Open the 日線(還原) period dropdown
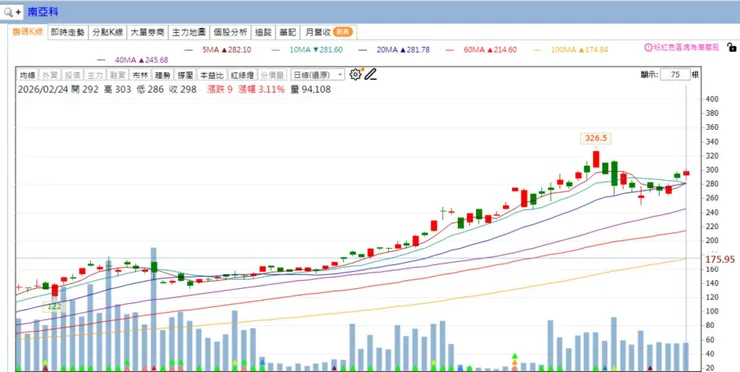 318,75
